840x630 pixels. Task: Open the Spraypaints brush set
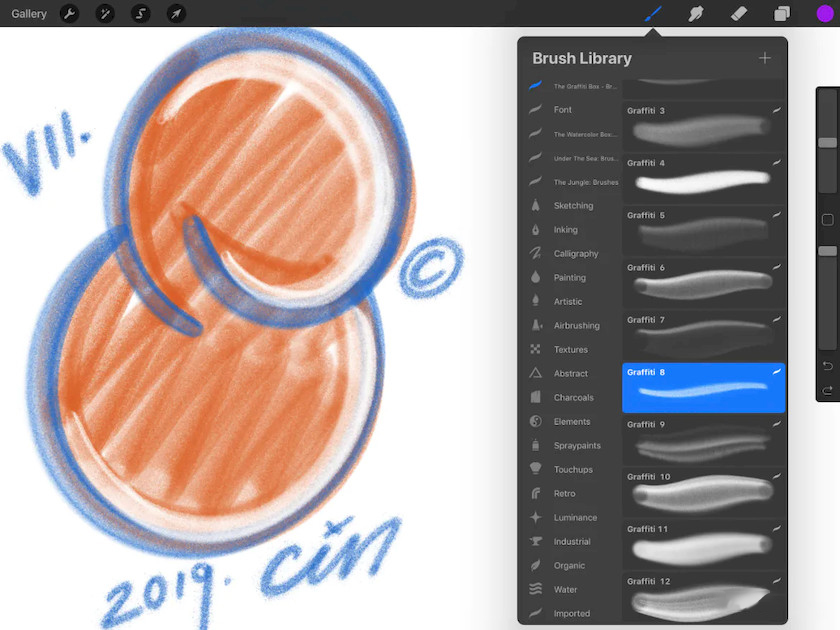click(577, 446)
